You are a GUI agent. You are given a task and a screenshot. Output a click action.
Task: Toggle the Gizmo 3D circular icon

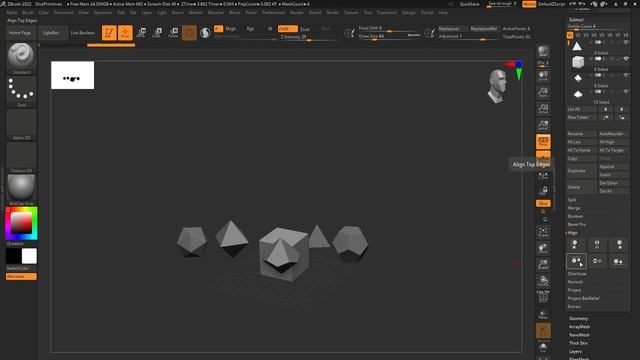[x=189, y=33]
